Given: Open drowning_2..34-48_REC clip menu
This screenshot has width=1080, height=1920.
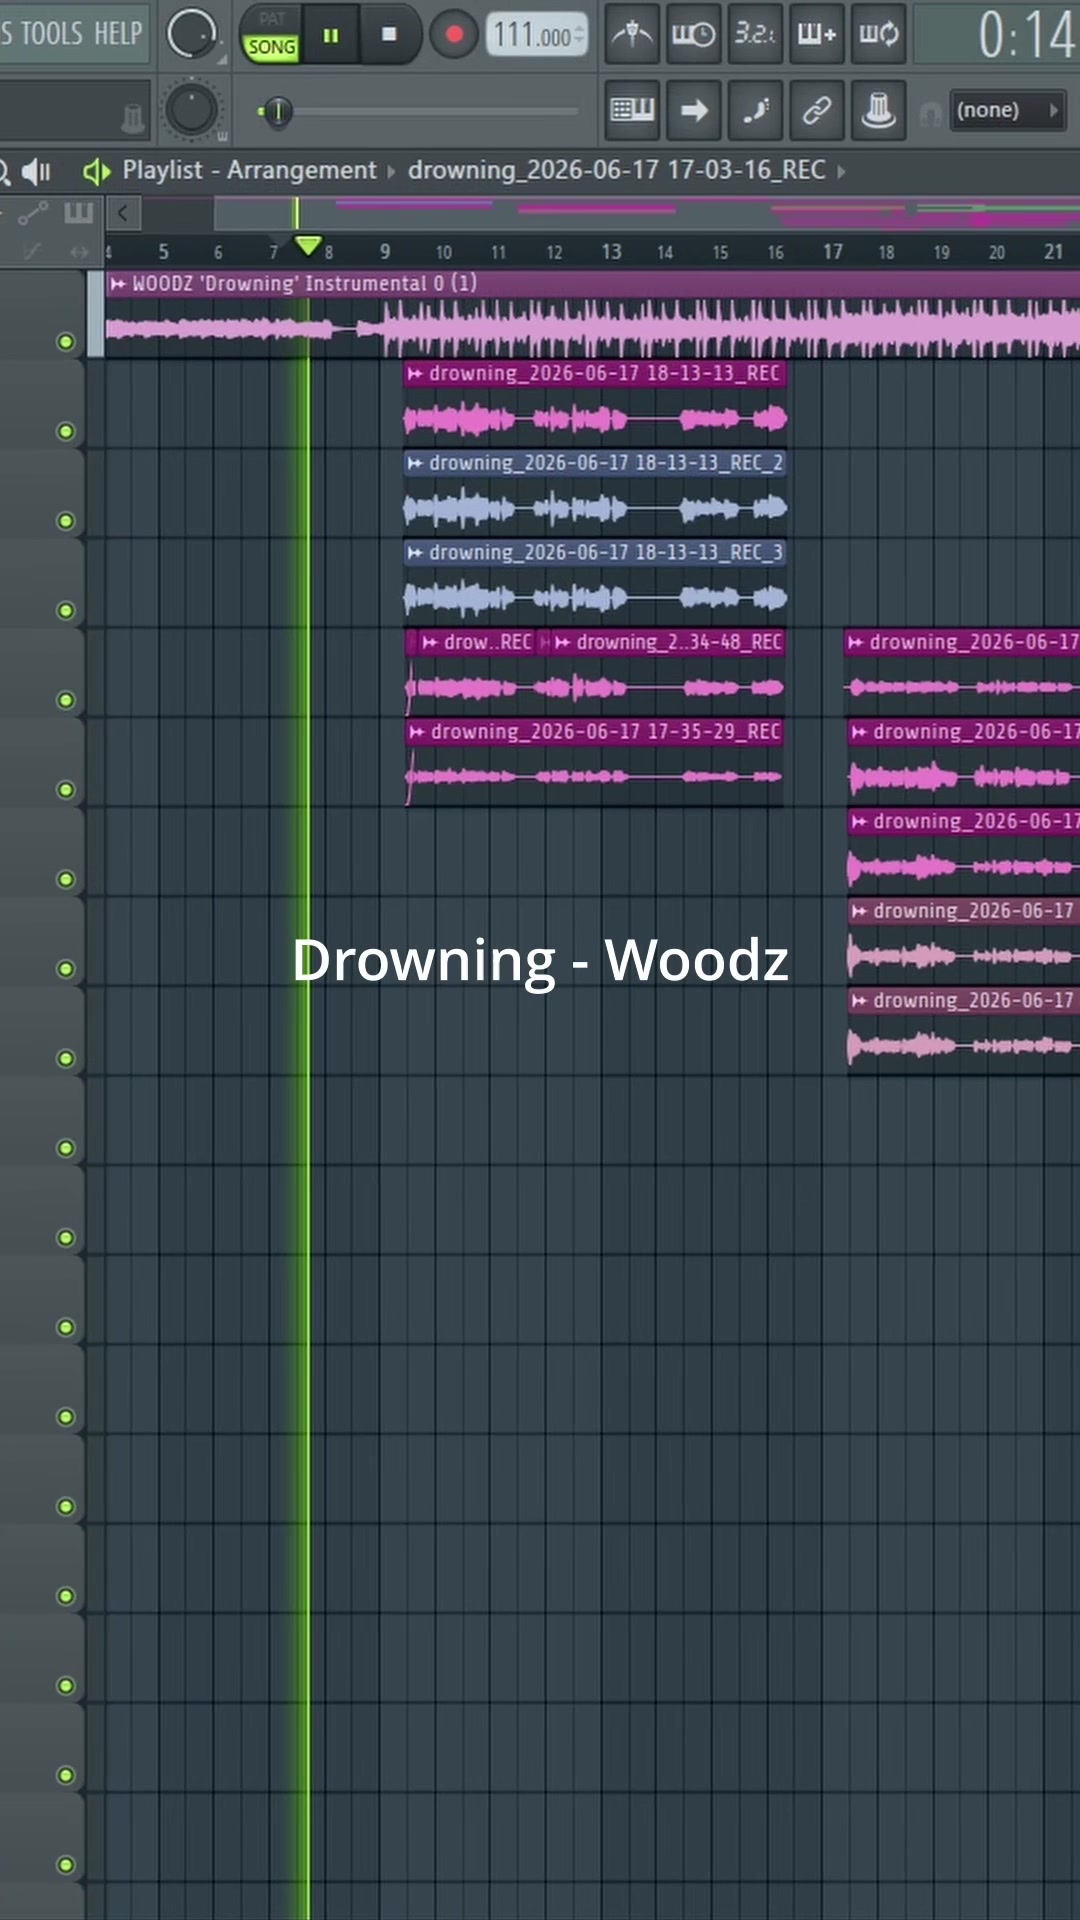Looking at the screenshot, I should pyautogui.click(x=563, y=642).
